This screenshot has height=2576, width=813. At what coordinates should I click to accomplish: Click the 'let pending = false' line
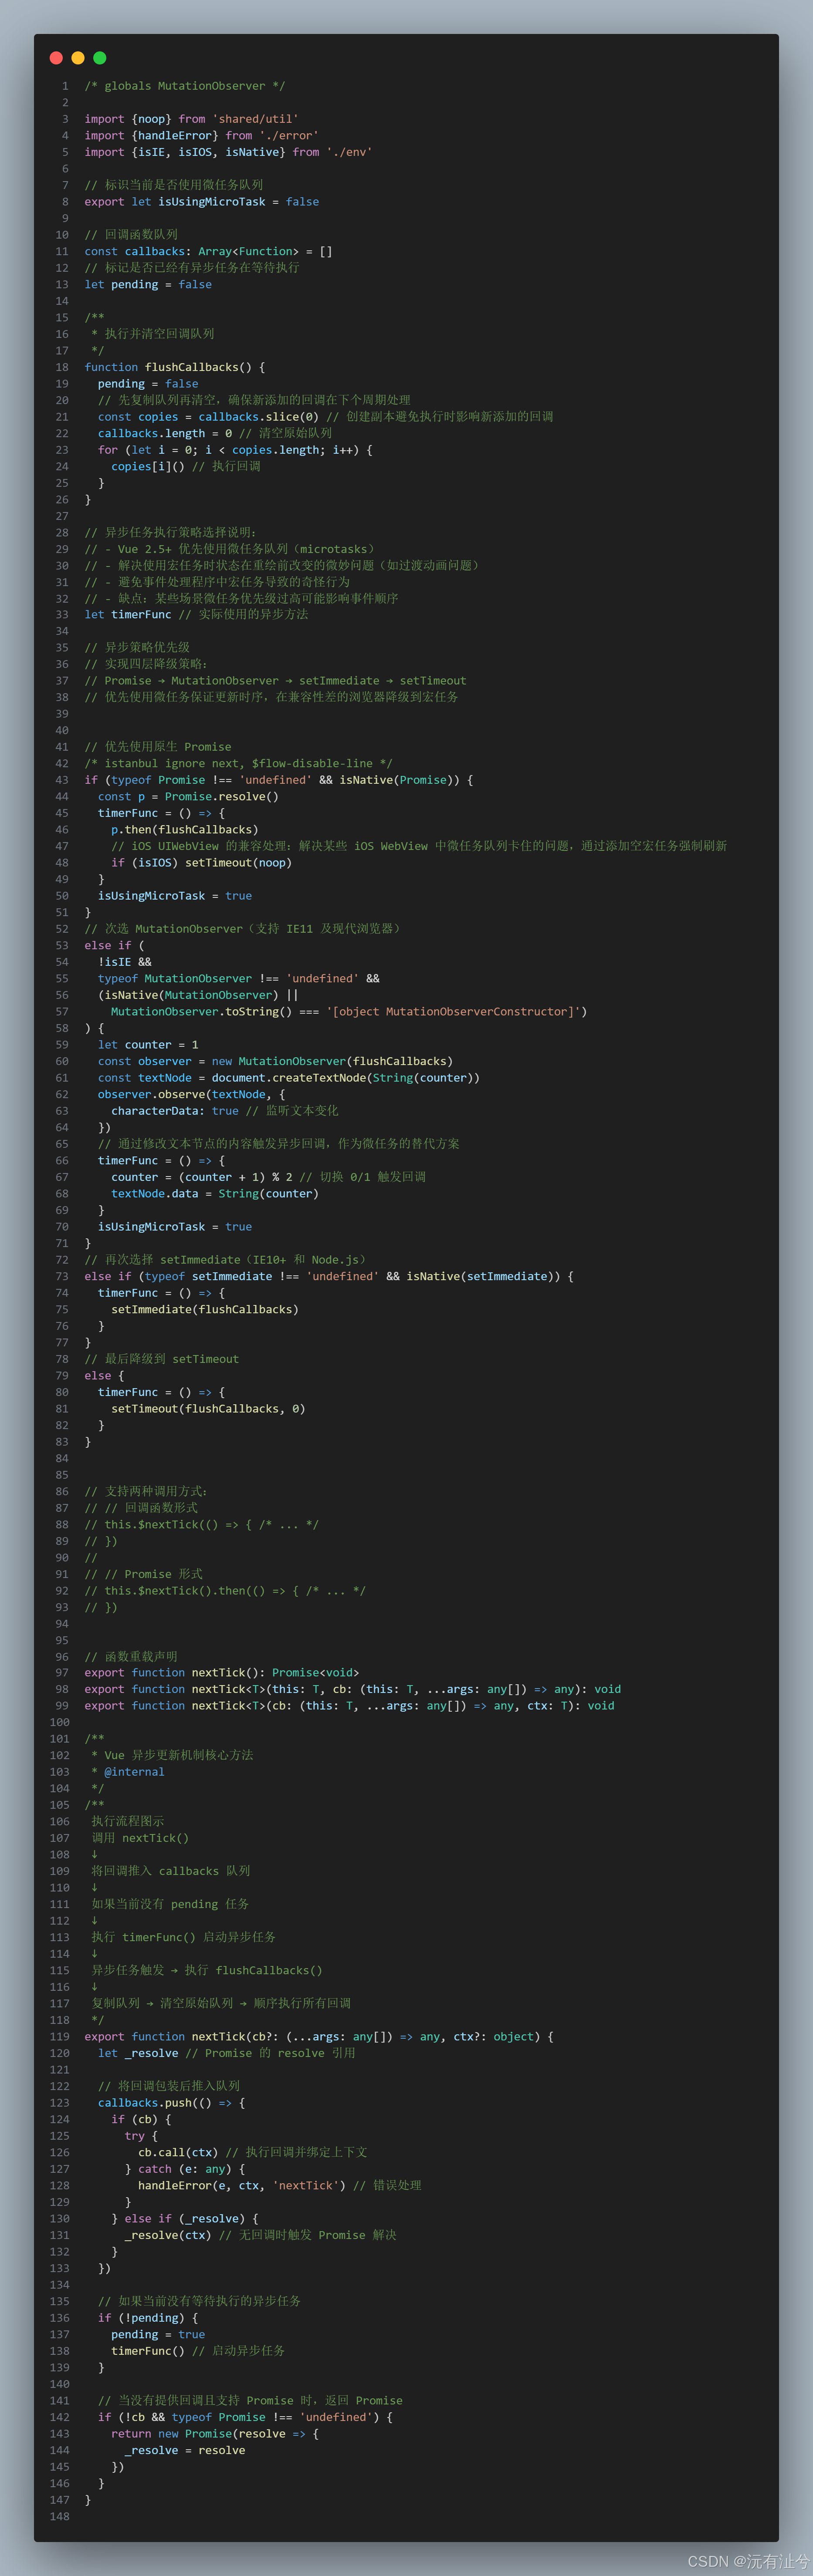[148, 285]
